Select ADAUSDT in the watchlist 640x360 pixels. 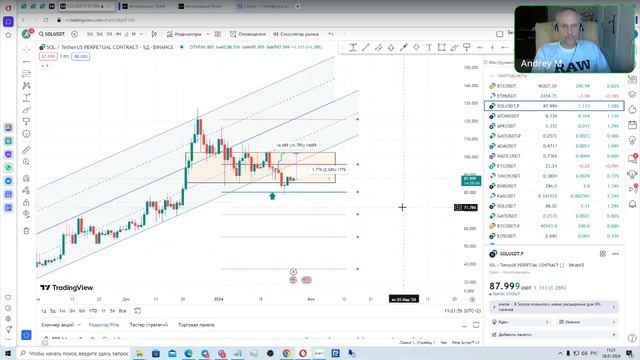click(x=554, y=146)
